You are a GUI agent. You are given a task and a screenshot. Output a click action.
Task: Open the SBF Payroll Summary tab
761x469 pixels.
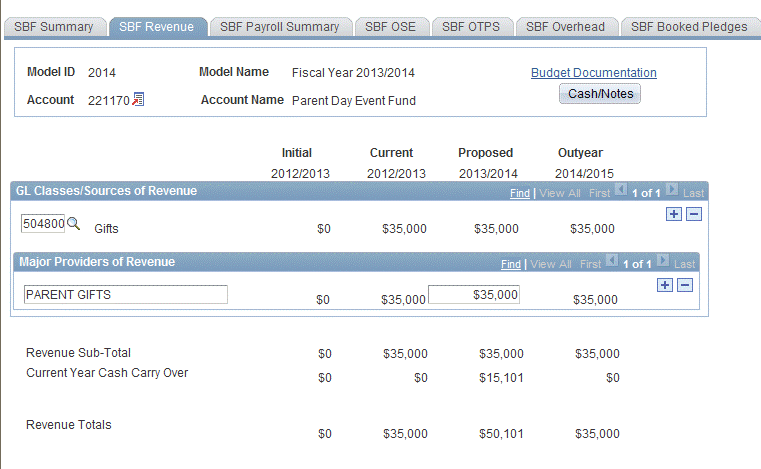(x=279, y=27)
